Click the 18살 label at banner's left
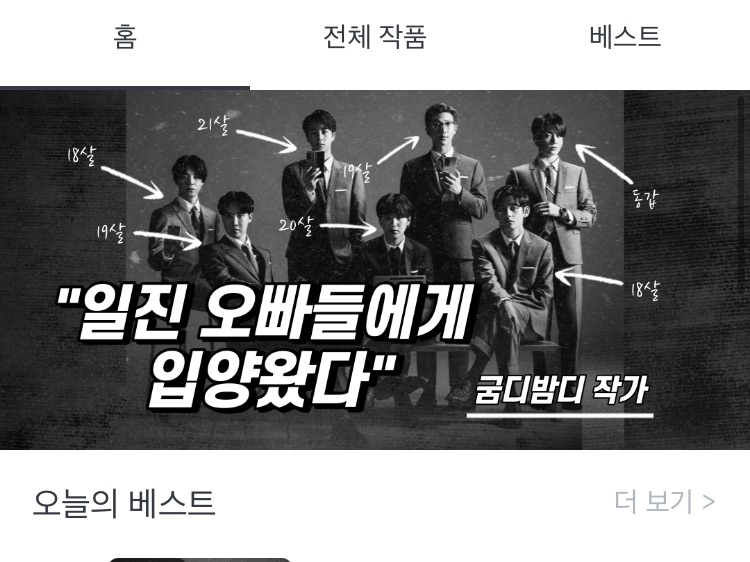The width and height of the screenshot is (750, 562). click(x=82, y=156)
